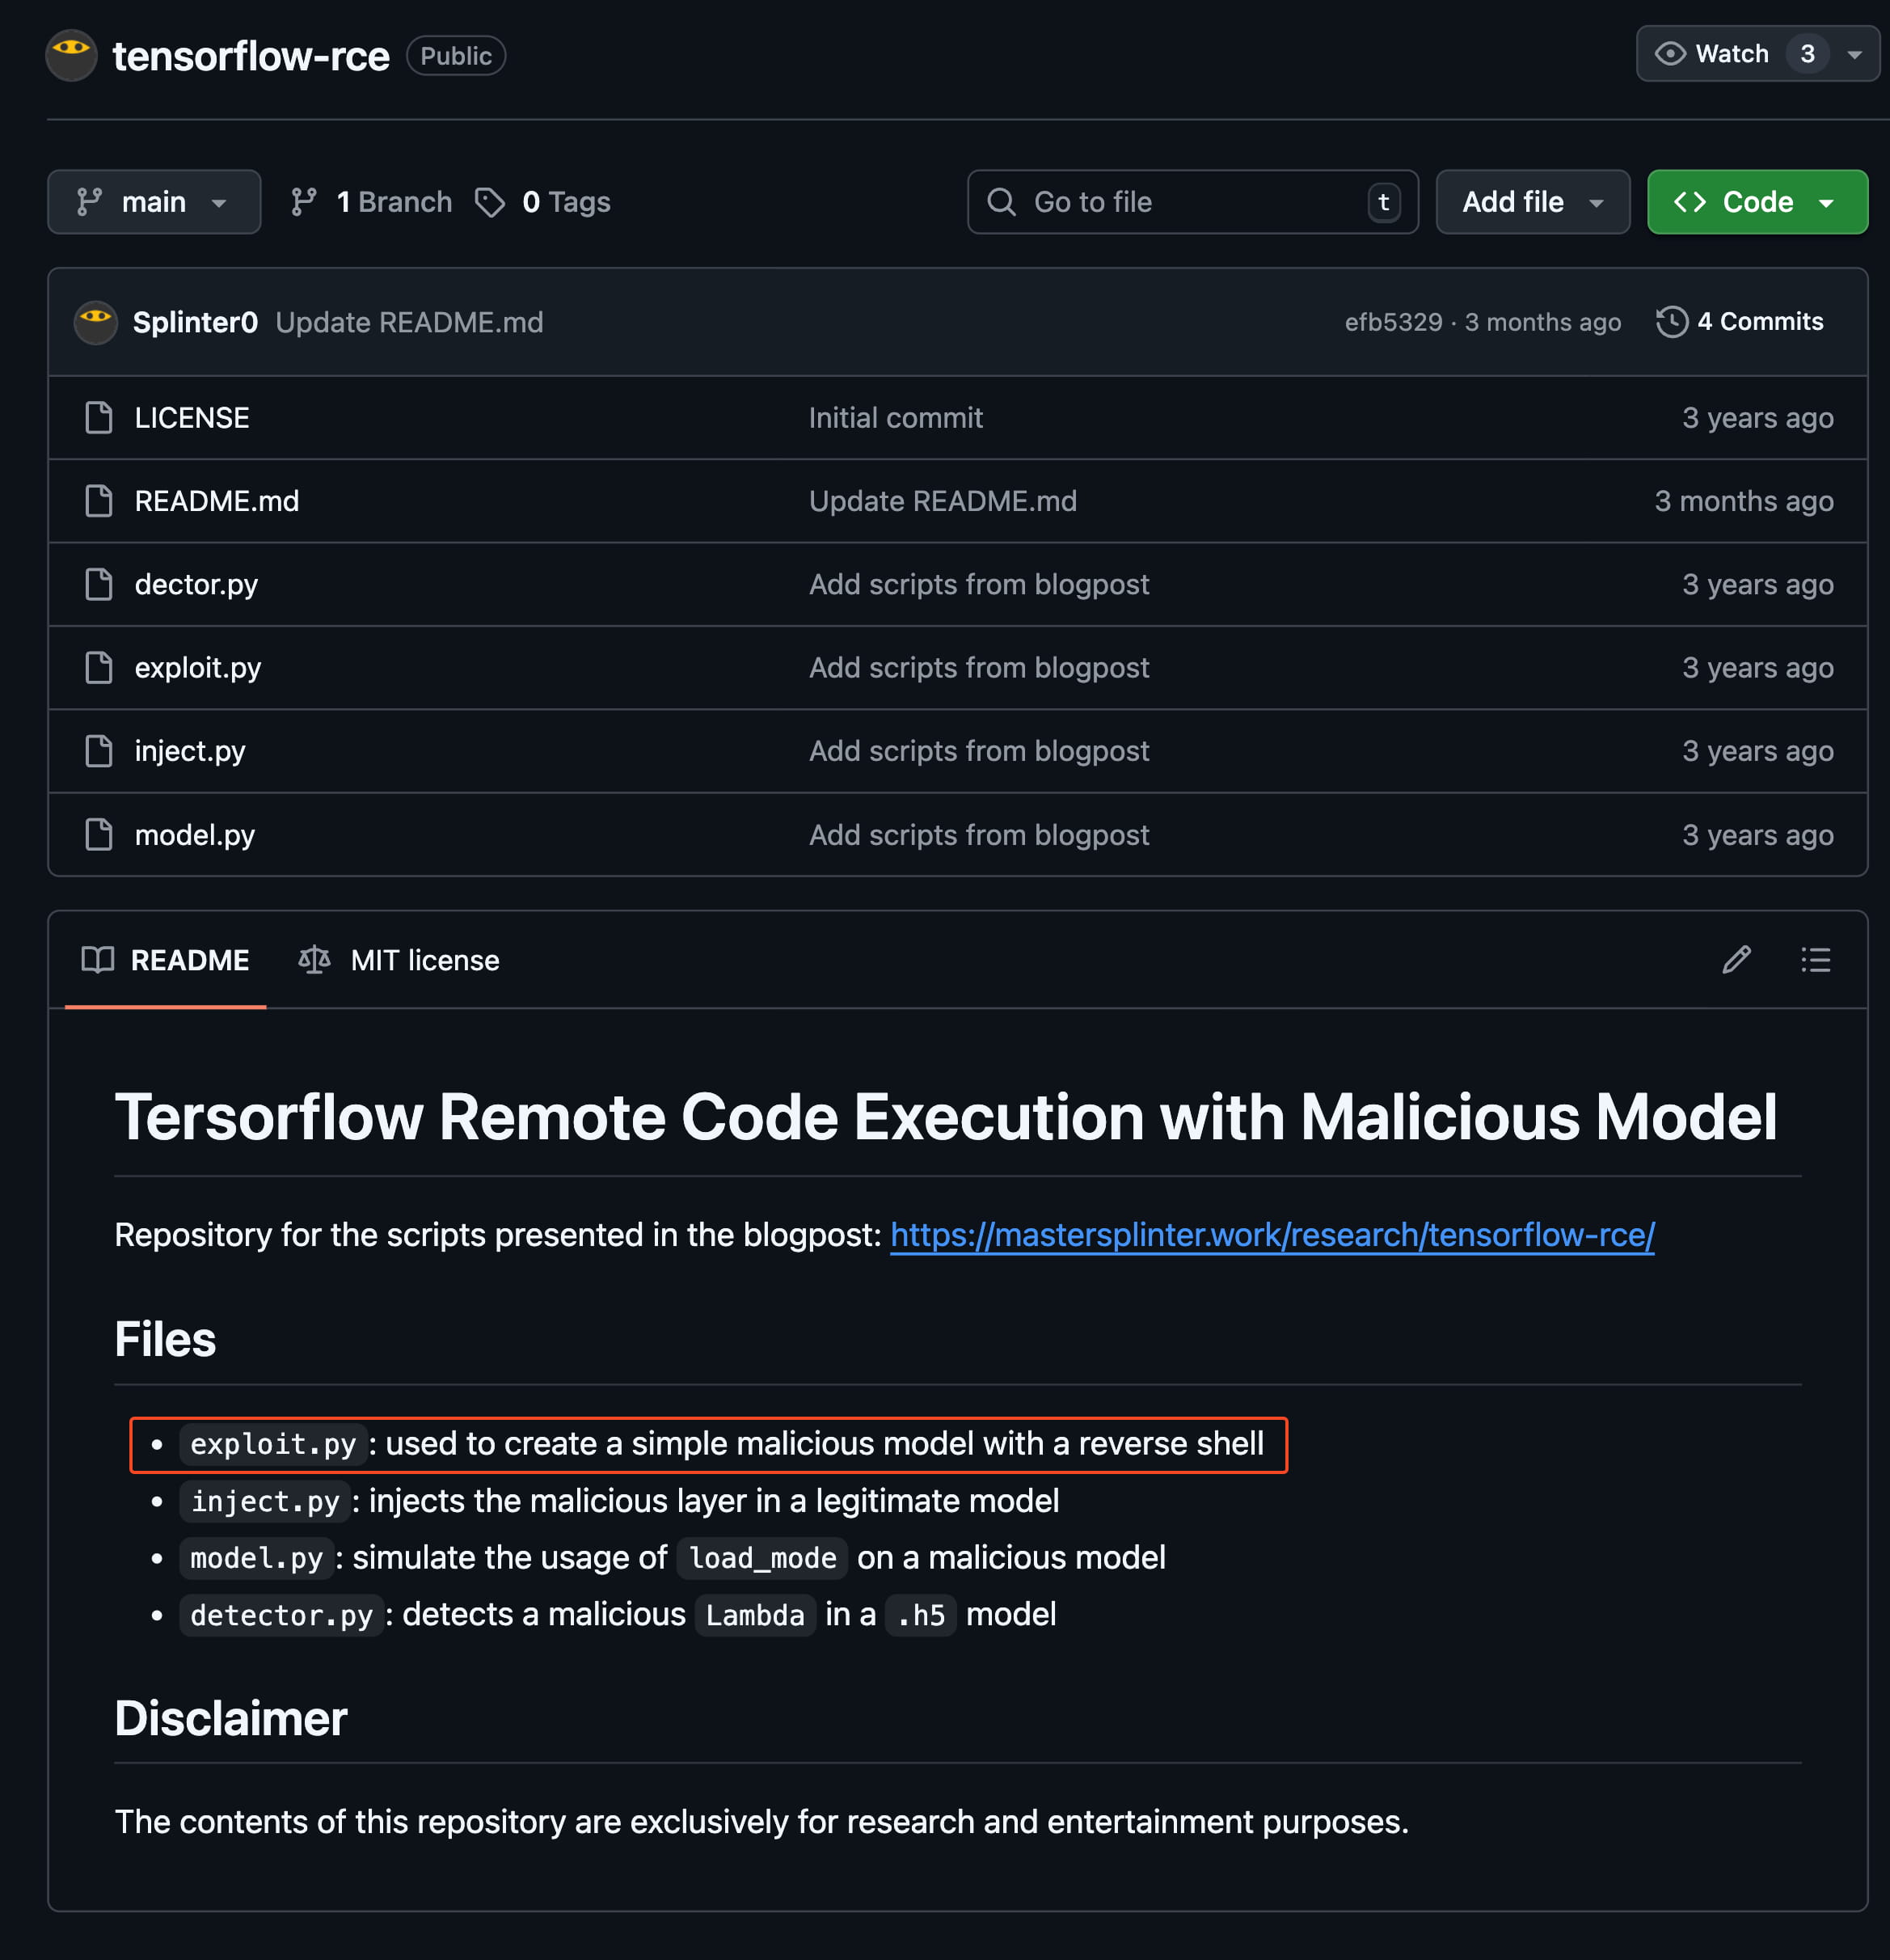Open the README outline list icon
Screen dimensions: 1890x1960
click(1815, 960)
